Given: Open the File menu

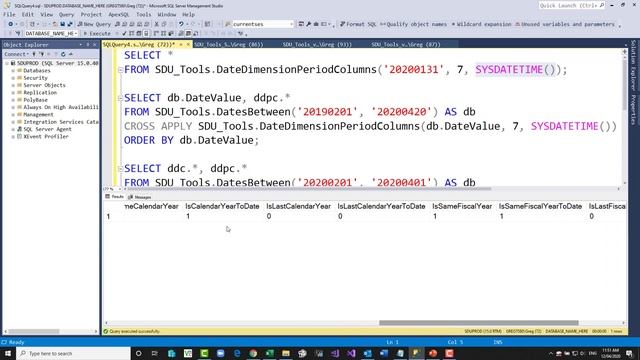Looking at the screenshot, I should [9, 14].
